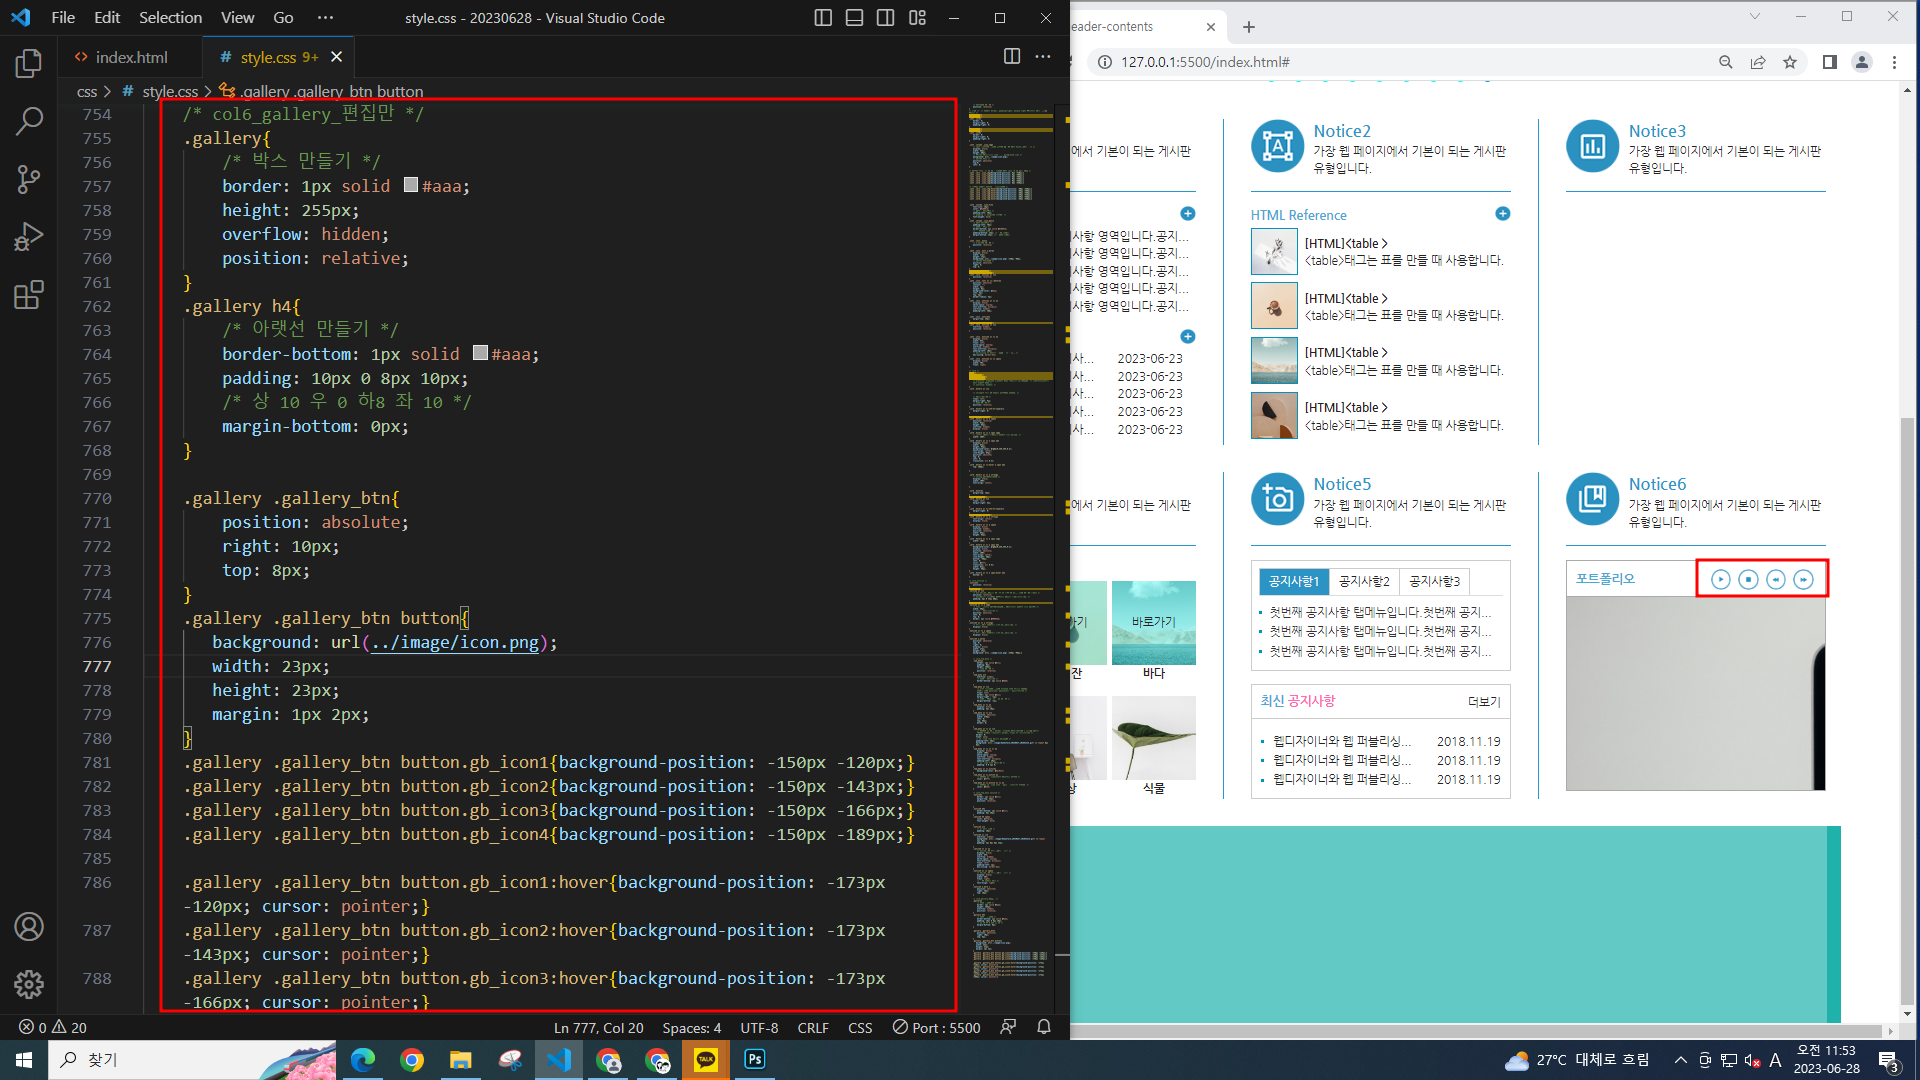Open the Selection menu
Screen dimensions: 1920x1080
click(x=170, y=18)
